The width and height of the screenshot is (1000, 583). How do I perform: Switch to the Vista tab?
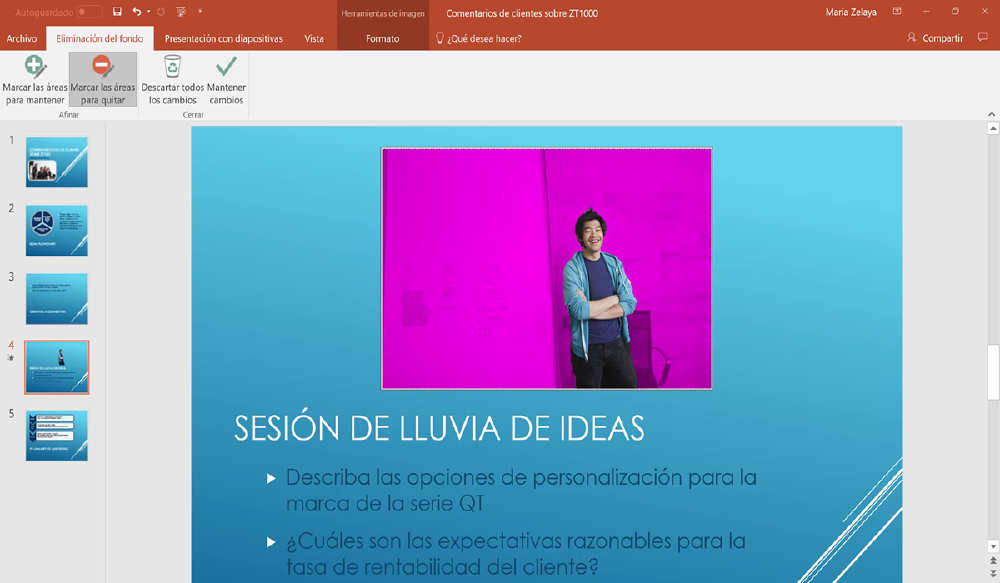[314, 37]
